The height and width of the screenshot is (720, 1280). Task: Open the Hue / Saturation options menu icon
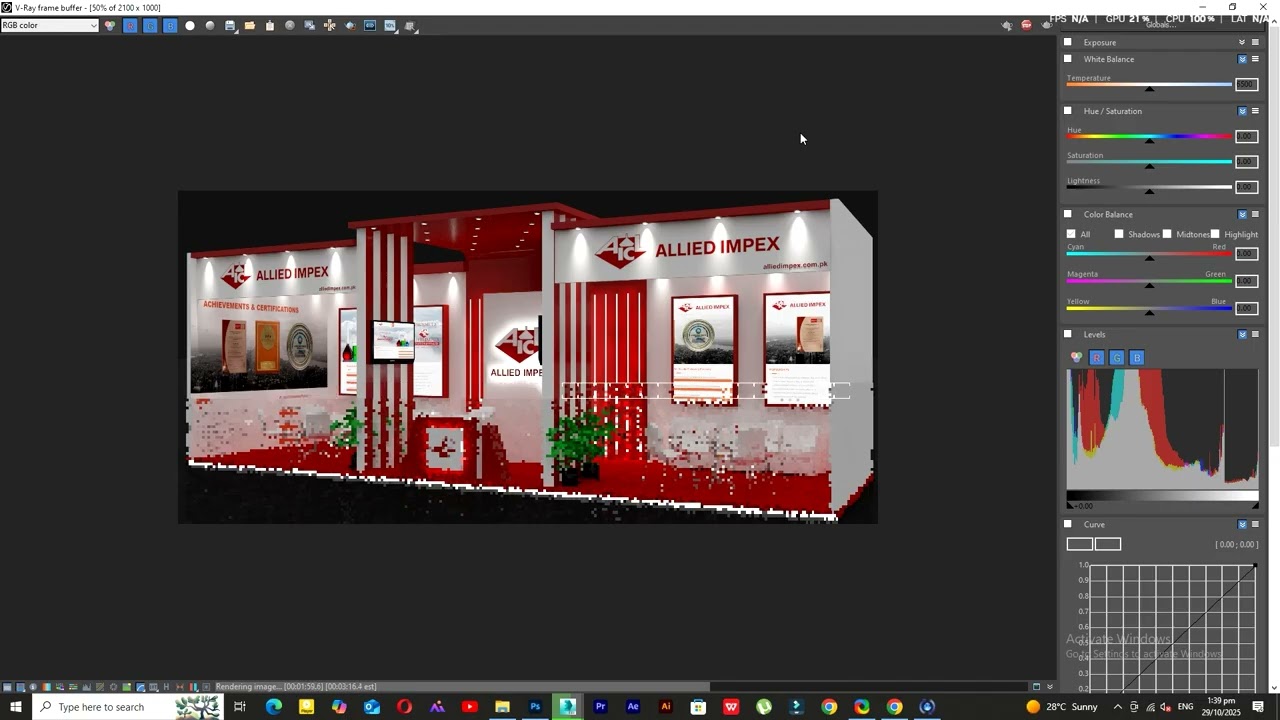1255,111
